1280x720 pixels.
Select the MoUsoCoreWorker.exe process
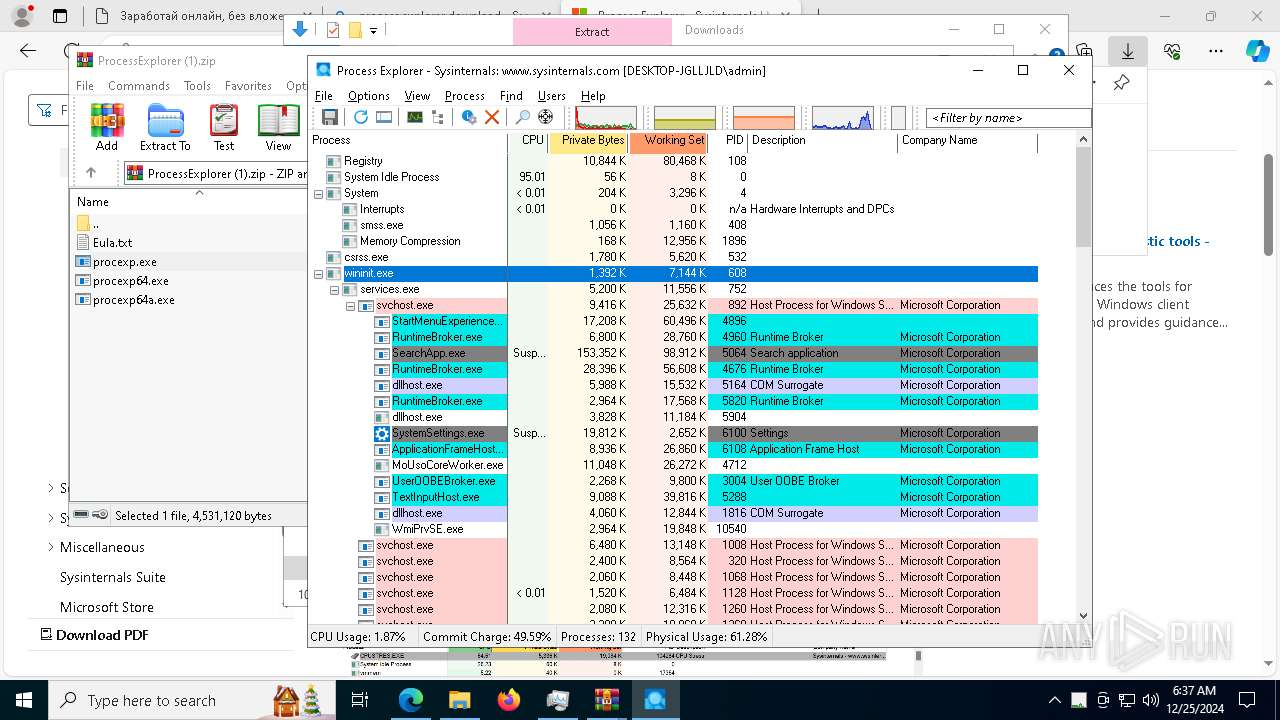675,465
